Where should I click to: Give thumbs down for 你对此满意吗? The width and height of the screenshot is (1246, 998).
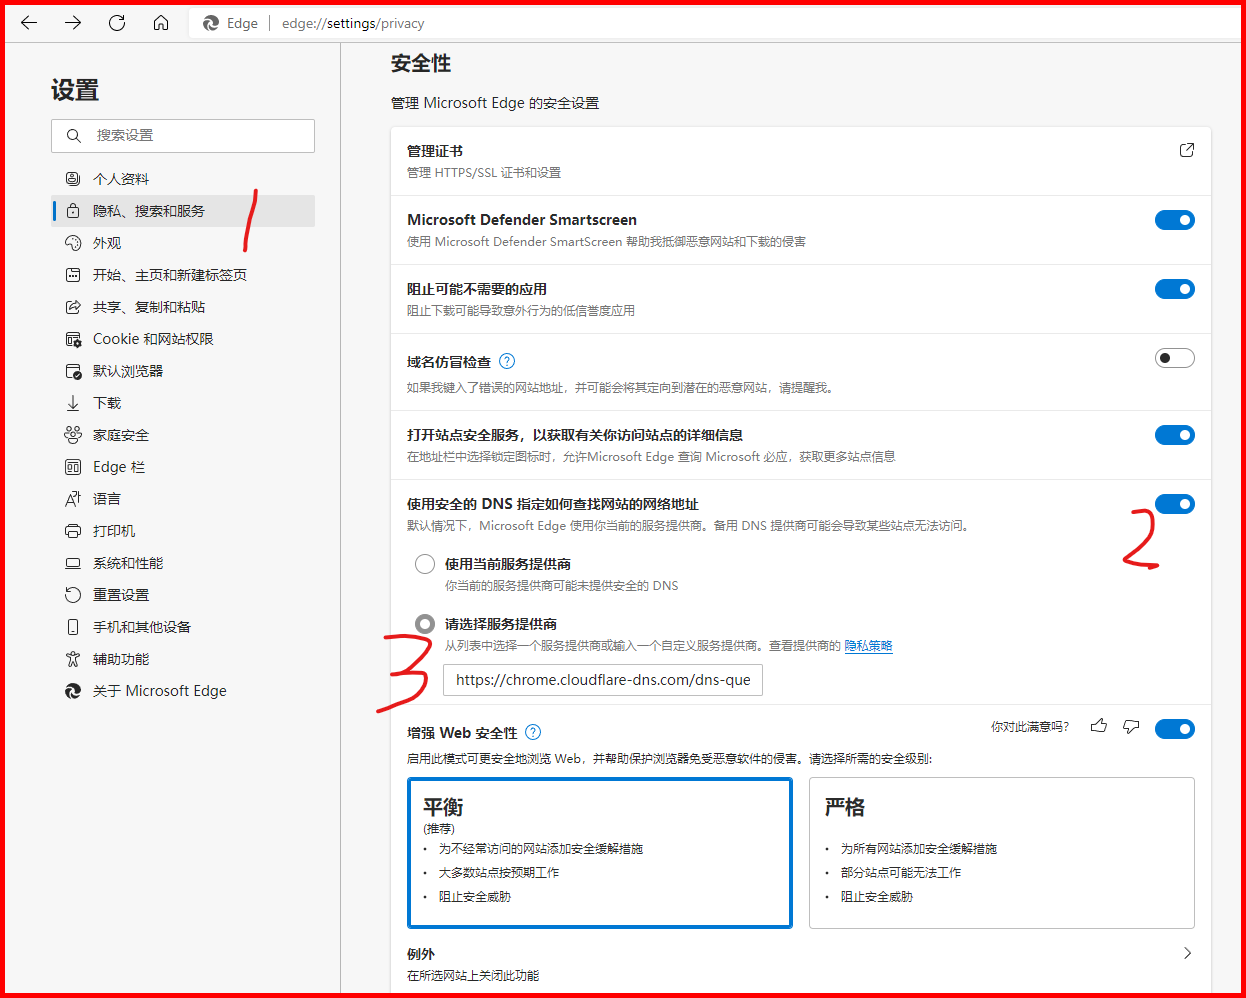point(1131,726)
